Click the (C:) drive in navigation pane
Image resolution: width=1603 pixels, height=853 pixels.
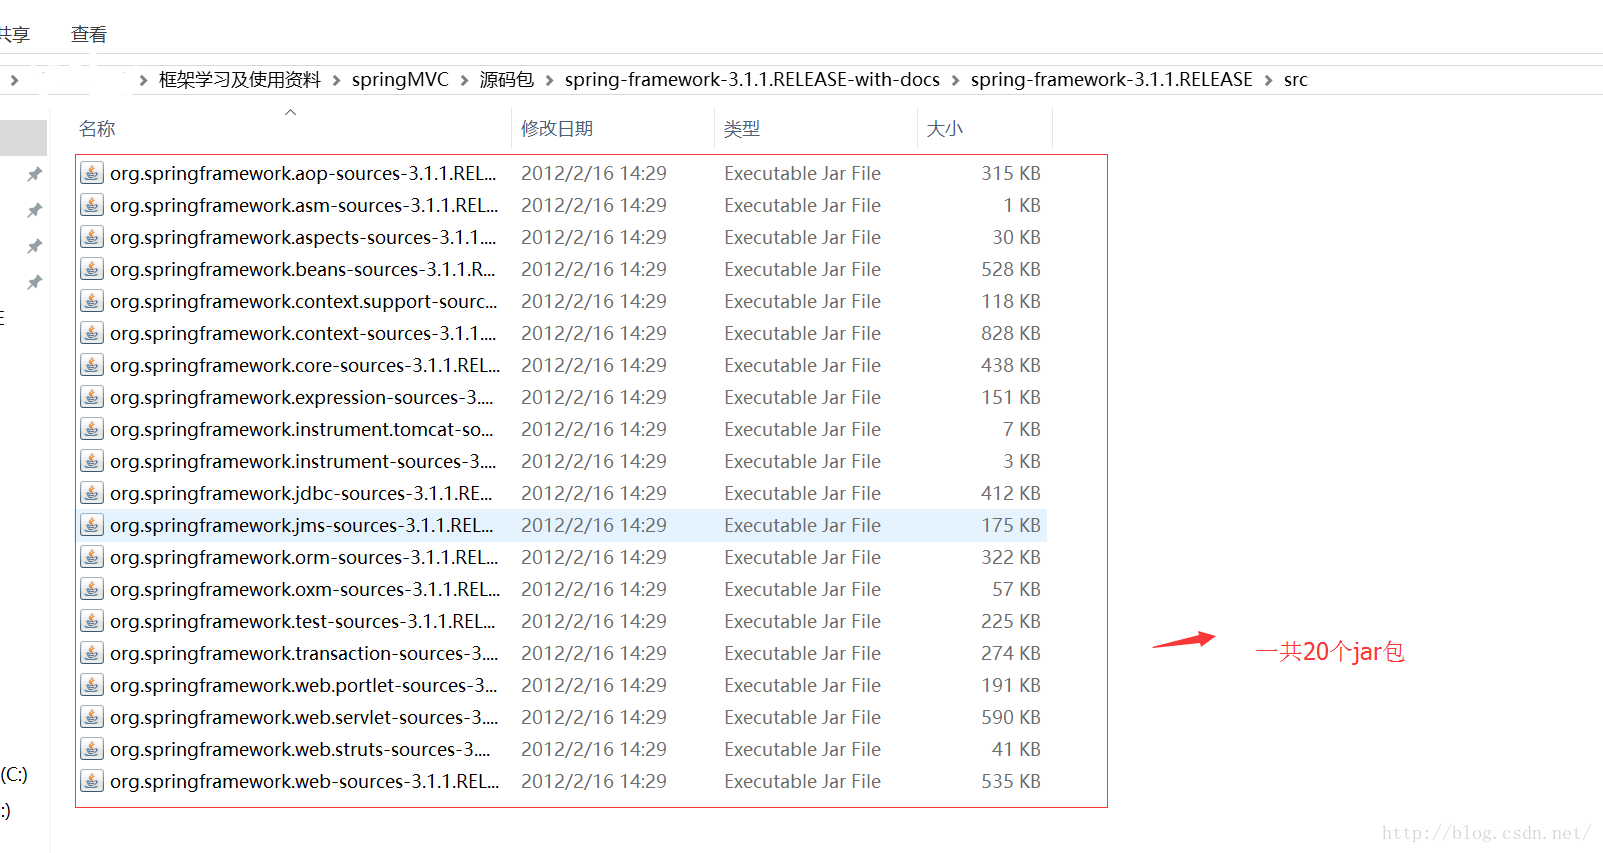[x=14, y=774]
